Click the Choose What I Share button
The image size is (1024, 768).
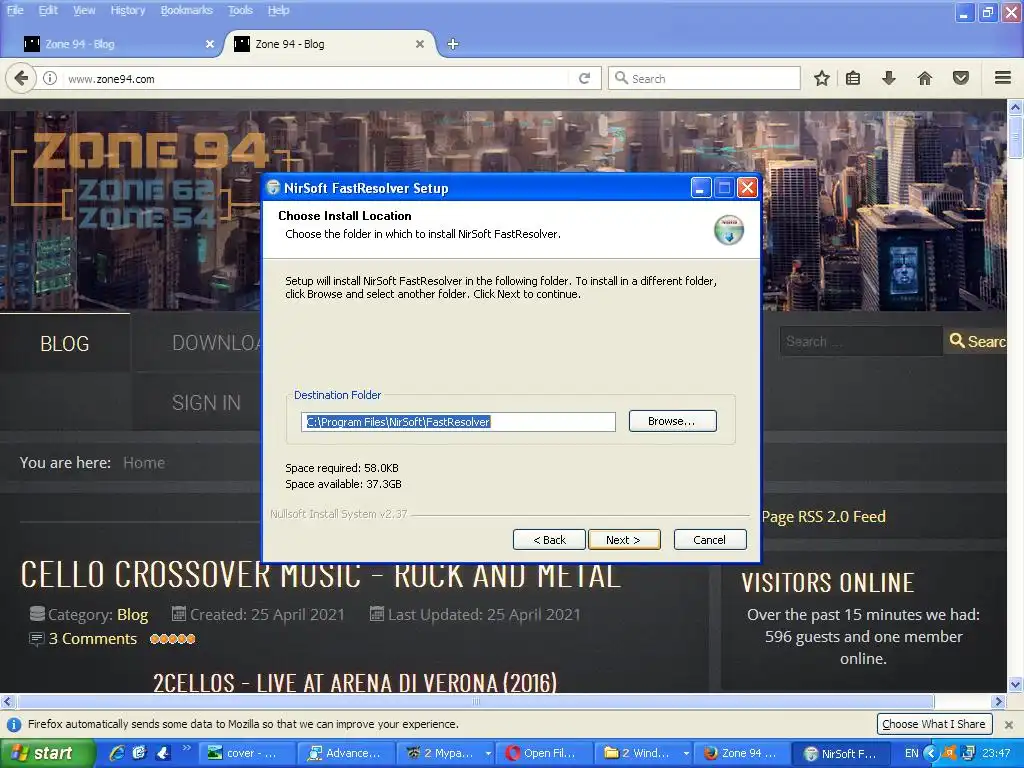click(x=933, y=724)
